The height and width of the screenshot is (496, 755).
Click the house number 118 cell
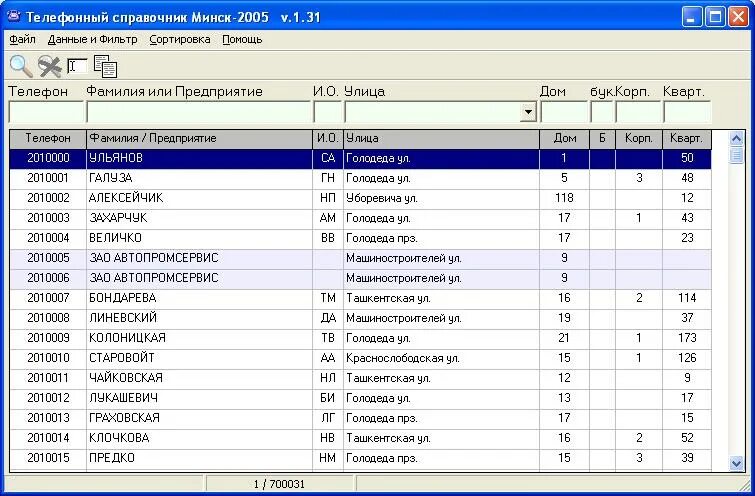[565, 198]
